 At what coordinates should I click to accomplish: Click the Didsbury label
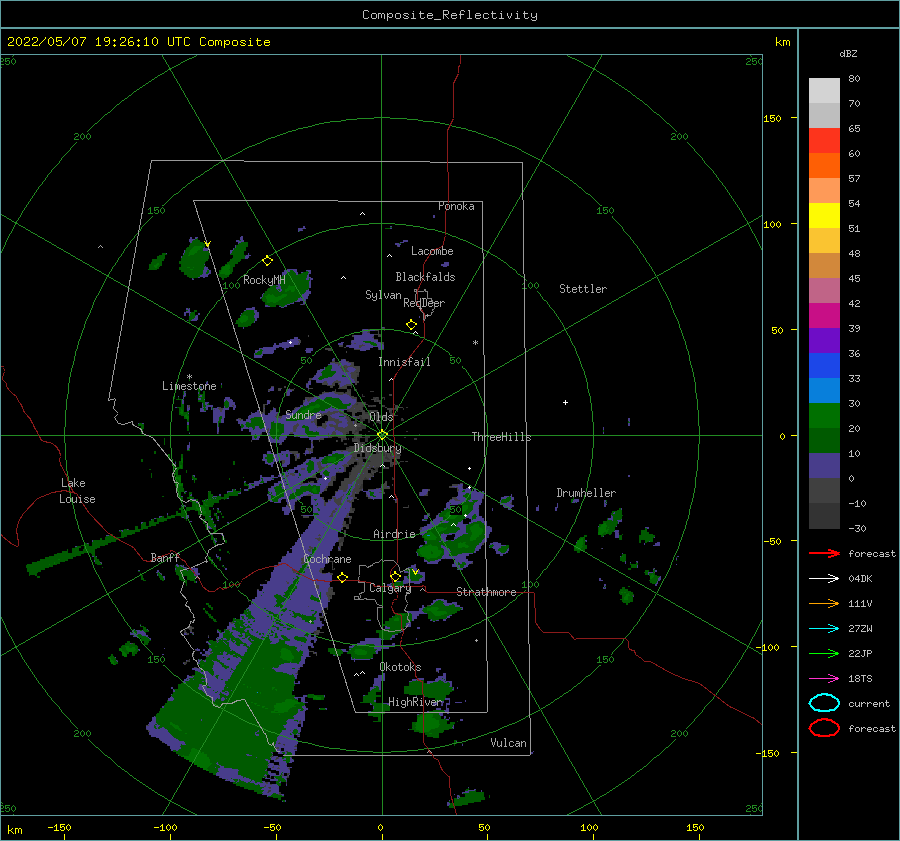point(377,448)
